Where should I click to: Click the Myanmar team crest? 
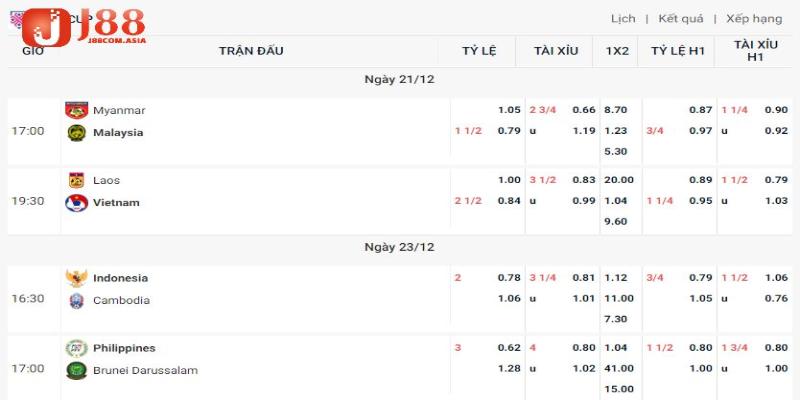[77, 110]
